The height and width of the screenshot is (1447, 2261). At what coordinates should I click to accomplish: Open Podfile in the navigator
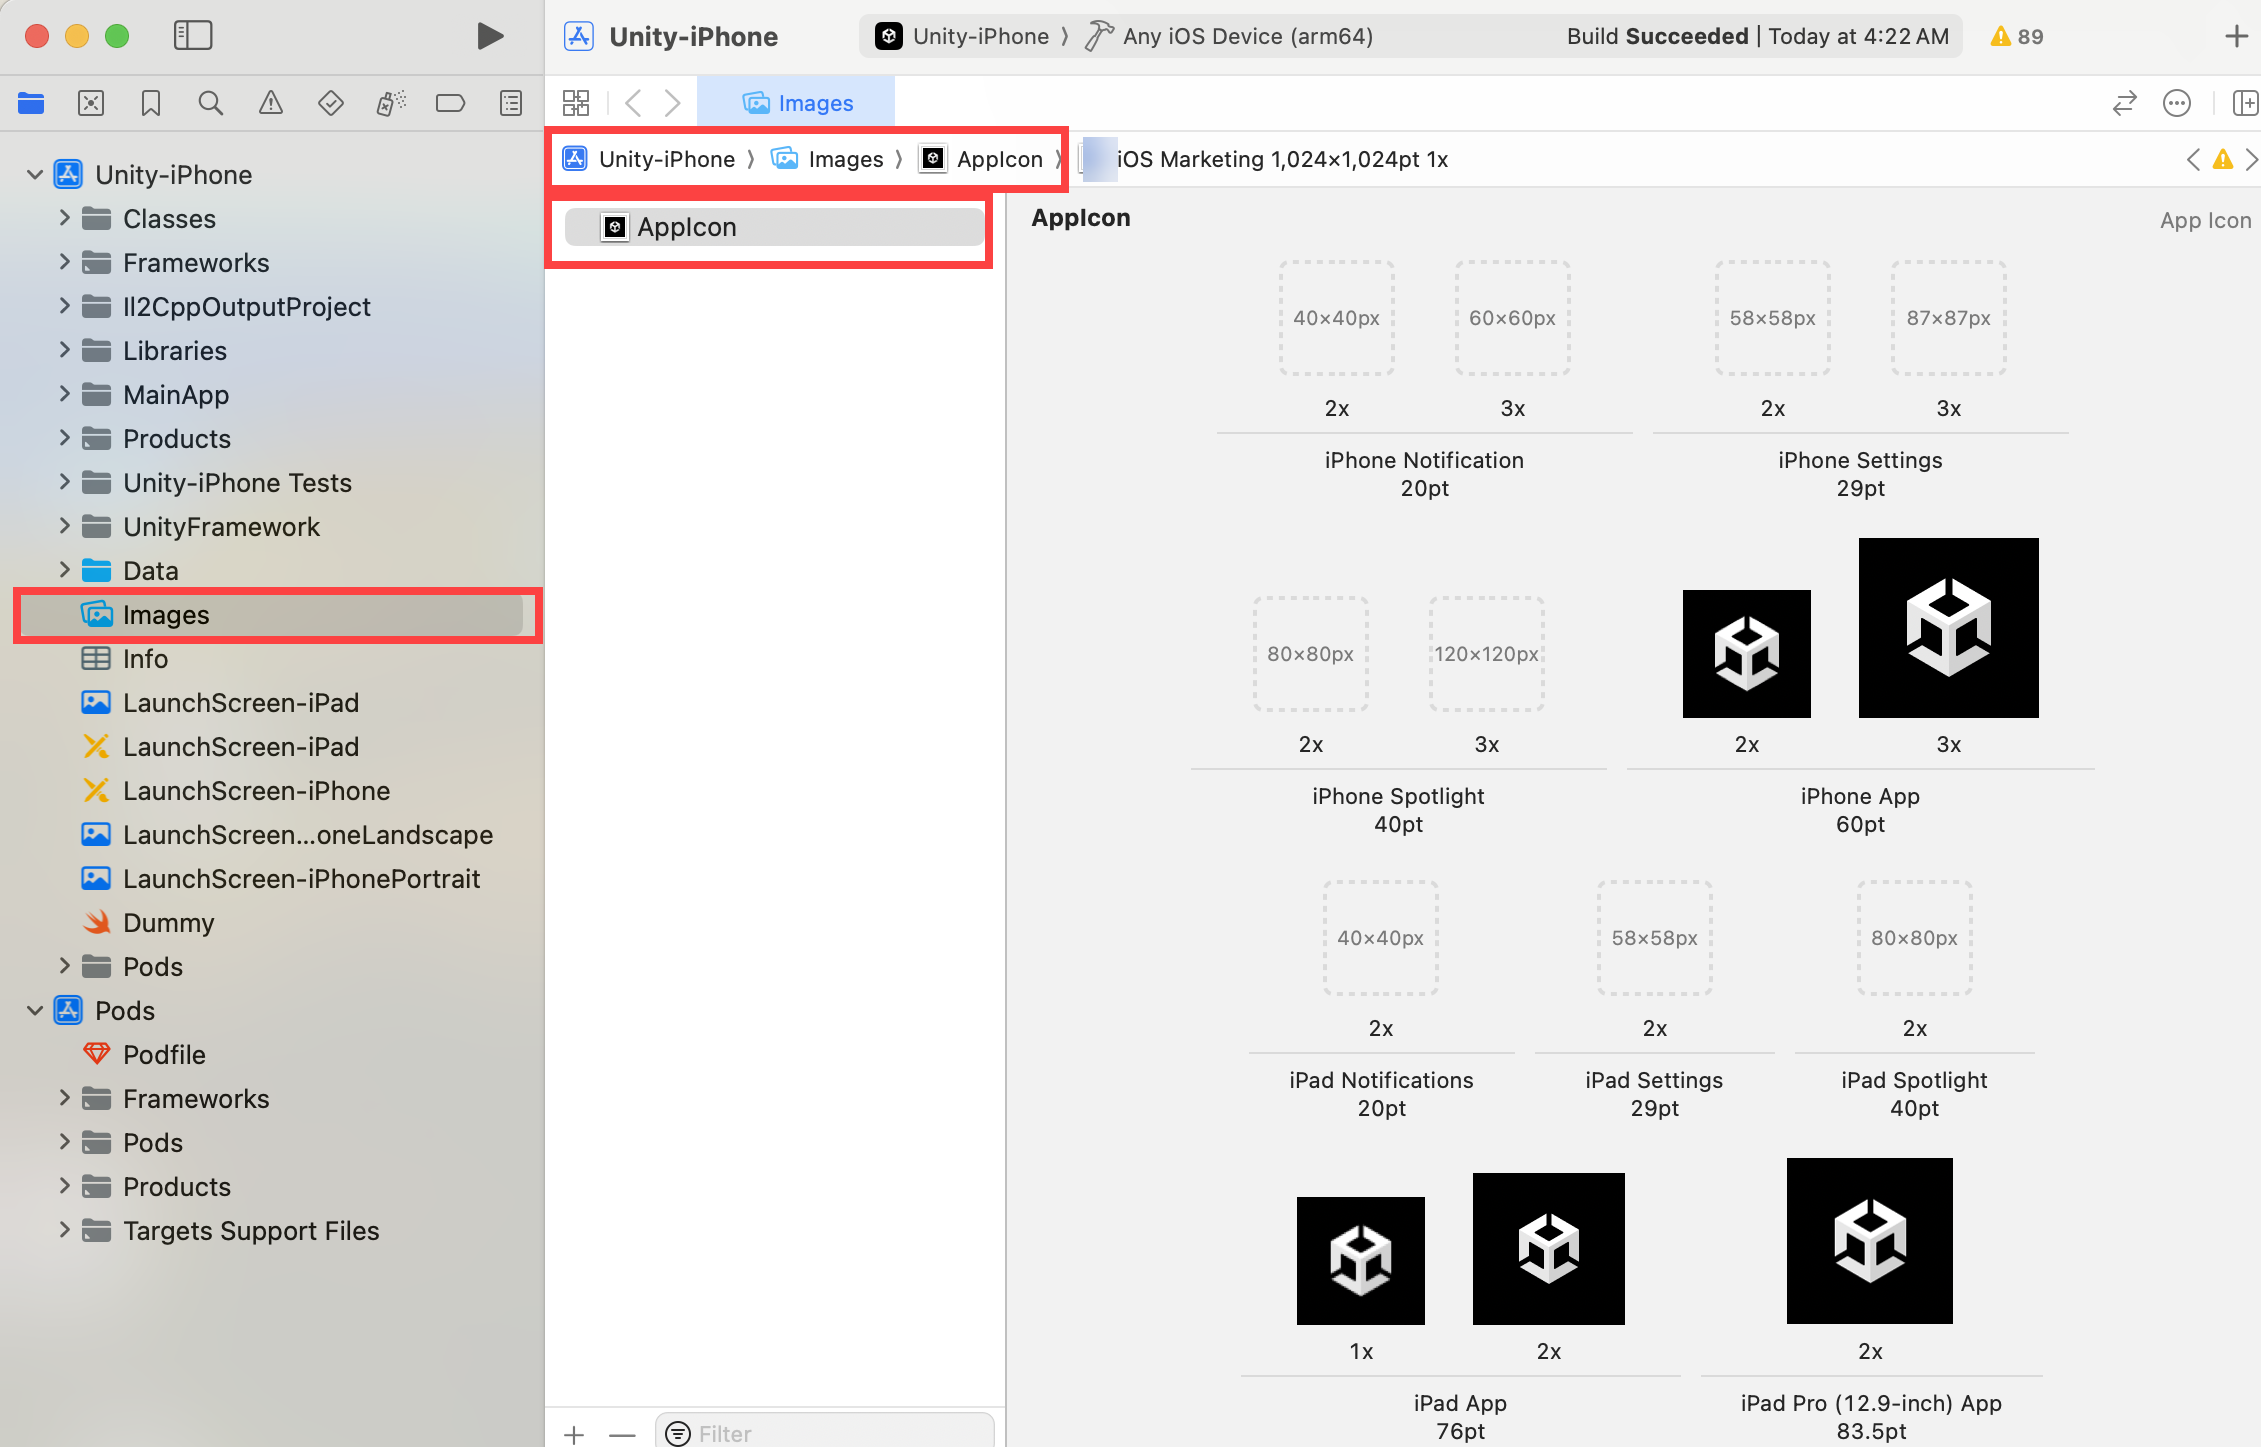164,1054
